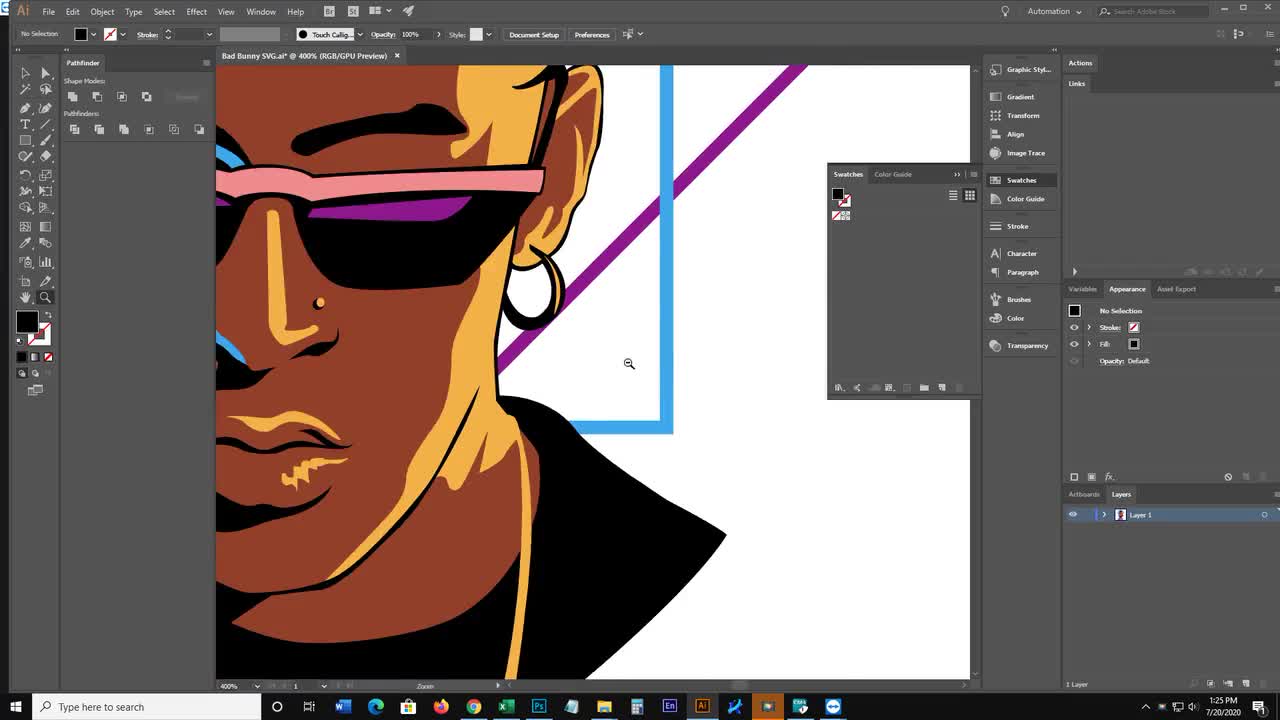Toggle Stroke visibility eye in Appearance panel
The image size is (1280, 720).
1075,327
